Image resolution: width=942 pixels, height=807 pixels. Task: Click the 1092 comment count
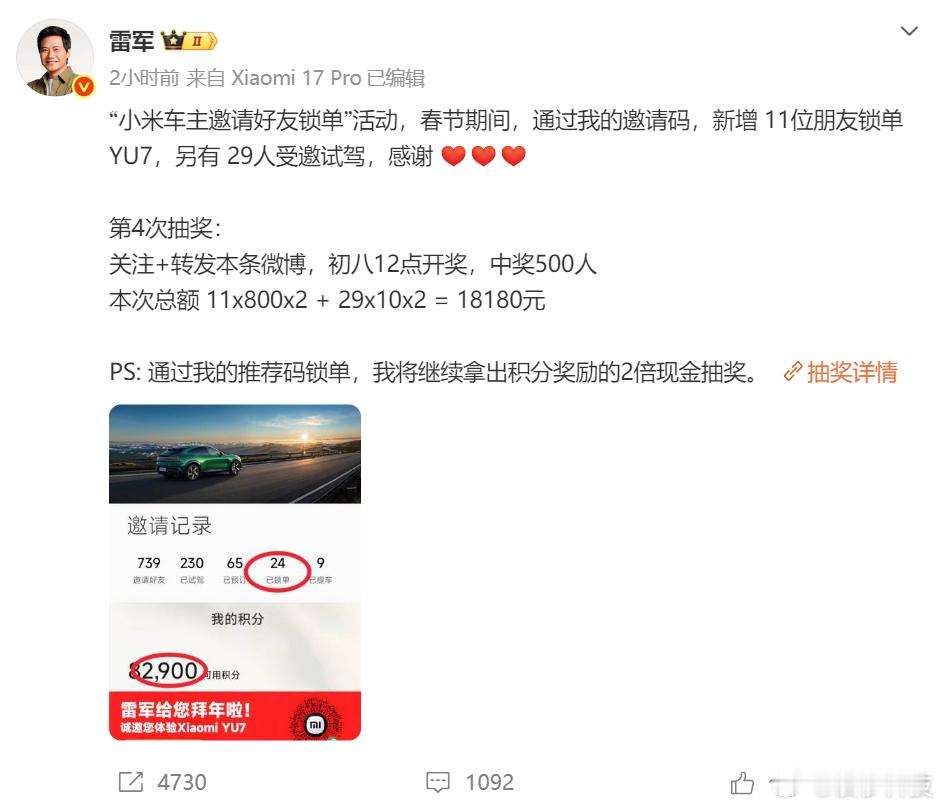click(x=490, y=782)
